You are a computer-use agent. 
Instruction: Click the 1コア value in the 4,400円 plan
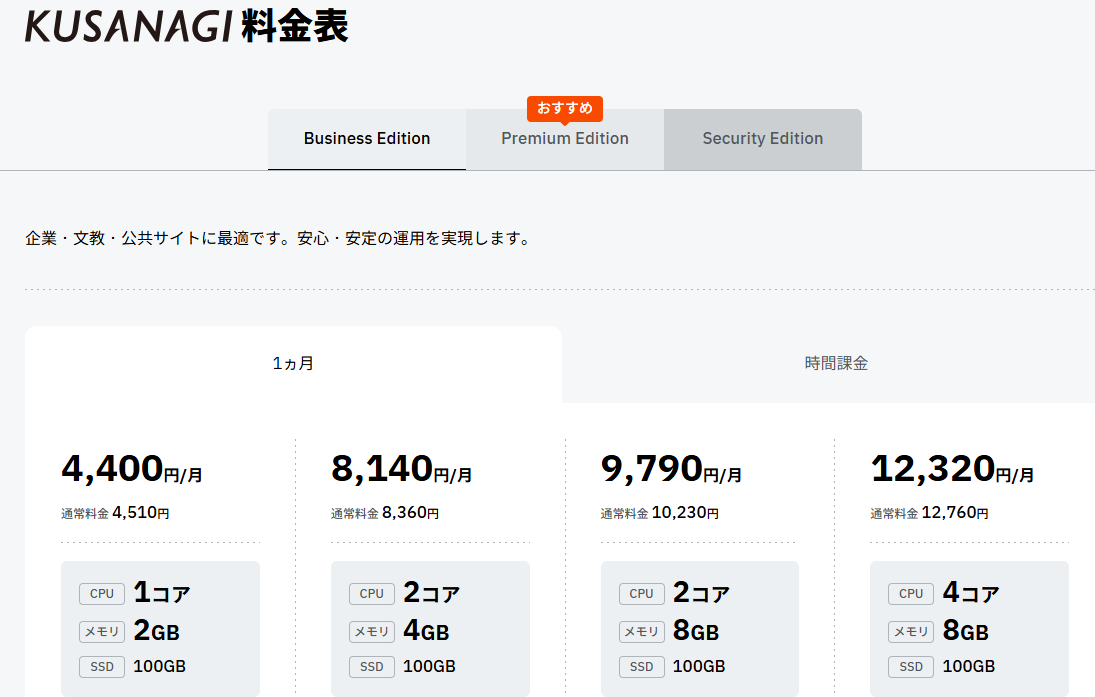(161, 593)
